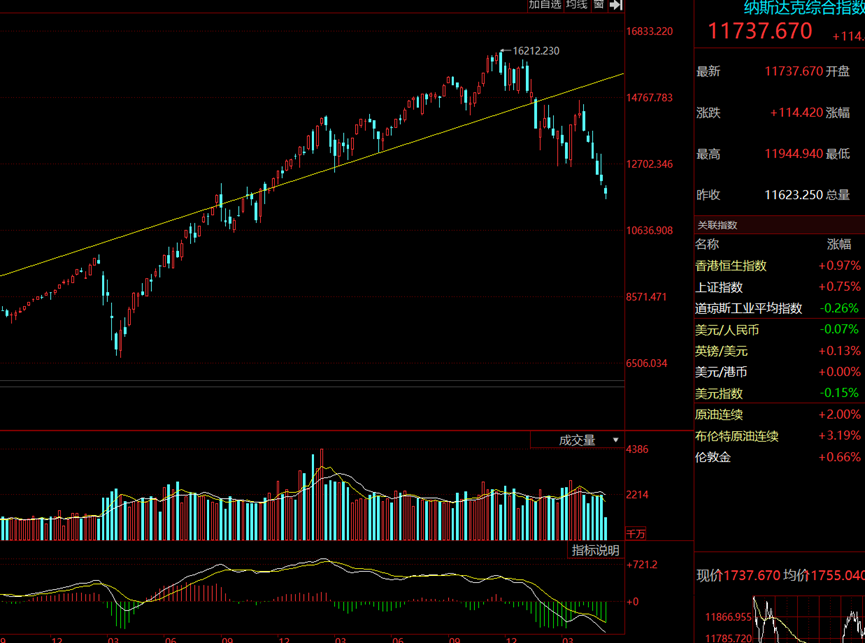This screenshot has width=865, height=643.
Task: Select 美元指数 row
Action: click(x=779, y=393)
